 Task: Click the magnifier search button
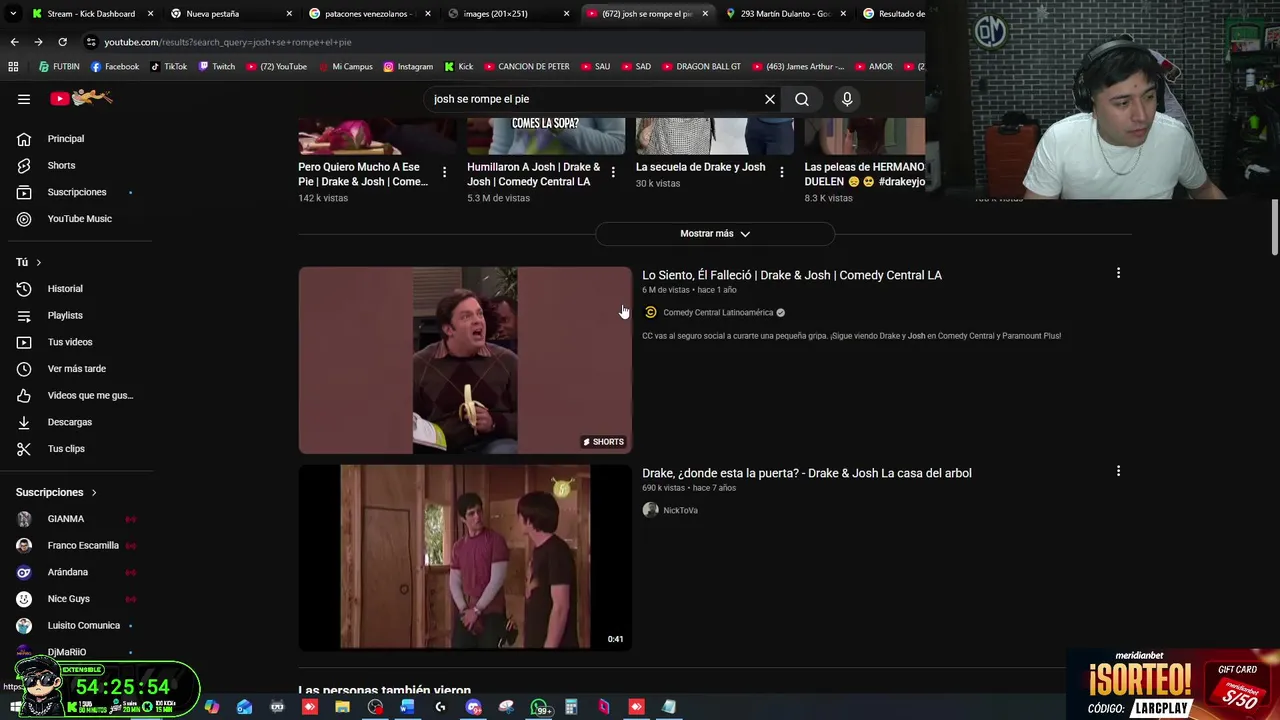click(802, 99)
